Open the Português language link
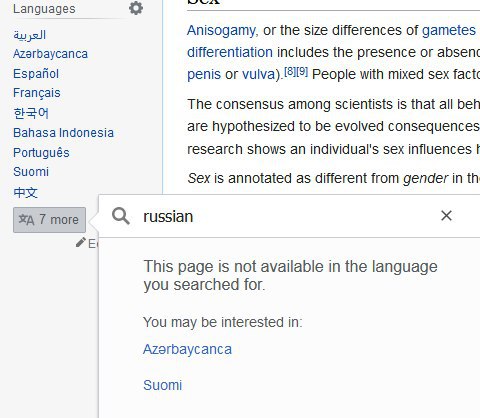This screenshot has height=418, width=480. [x=41, y=152]
